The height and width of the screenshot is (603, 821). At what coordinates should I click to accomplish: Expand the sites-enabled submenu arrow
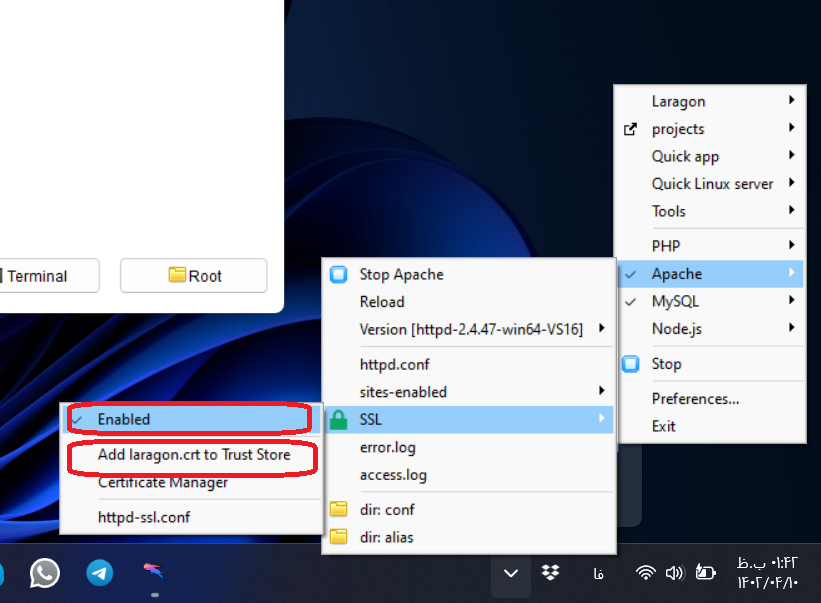(602, 390)
